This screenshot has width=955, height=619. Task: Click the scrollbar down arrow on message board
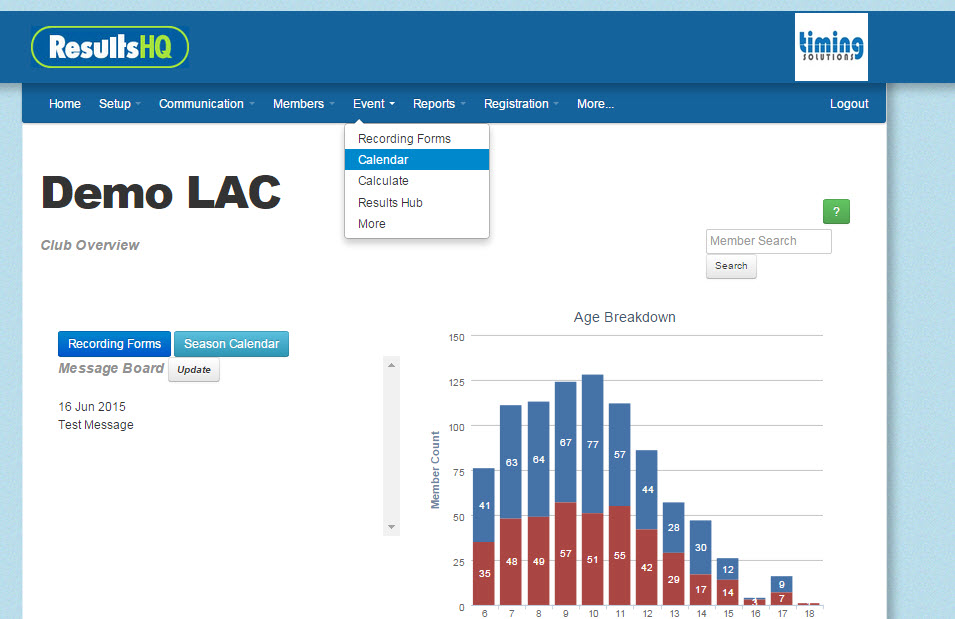tap(390, 525)
